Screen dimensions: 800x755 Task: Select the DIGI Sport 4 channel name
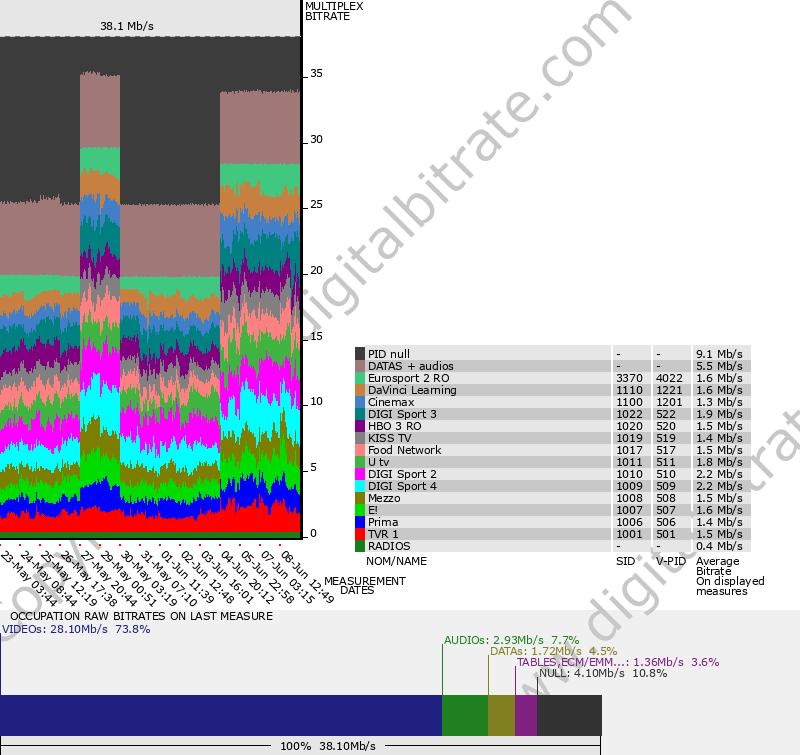point(402,486)
